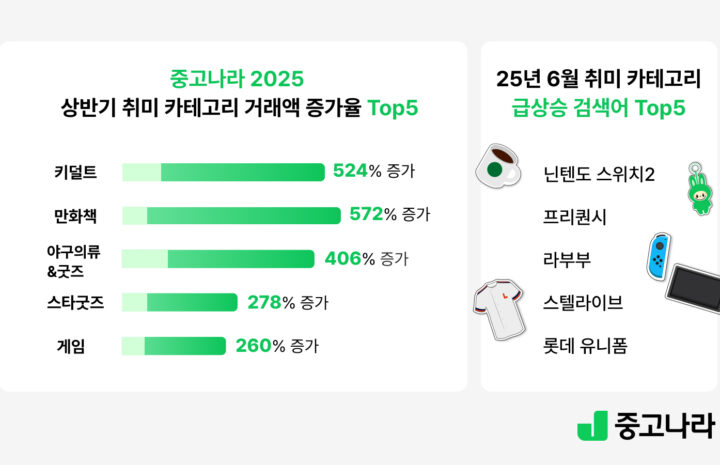This screenshot has width=720, height=465.
Task: Open the 라부부 search keyword
Action: pyautogui.click(x=567, y=260)
